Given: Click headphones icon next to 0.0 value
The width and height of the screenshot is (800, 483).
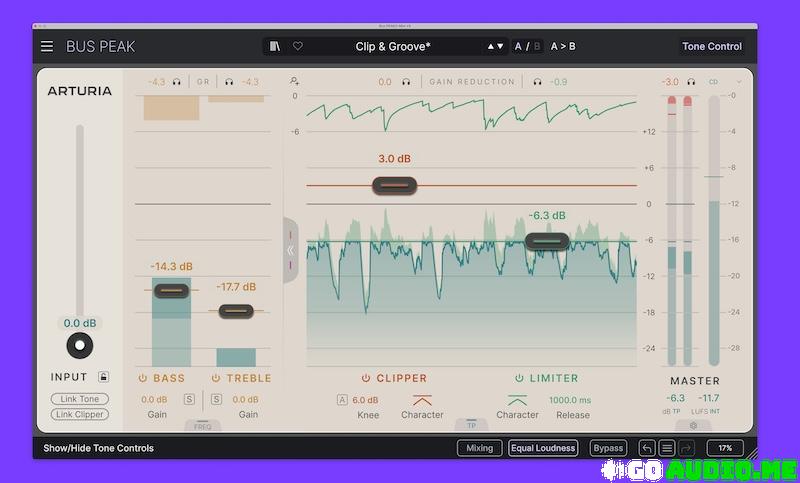Looking at the screenshot, I should click(406, 82).
